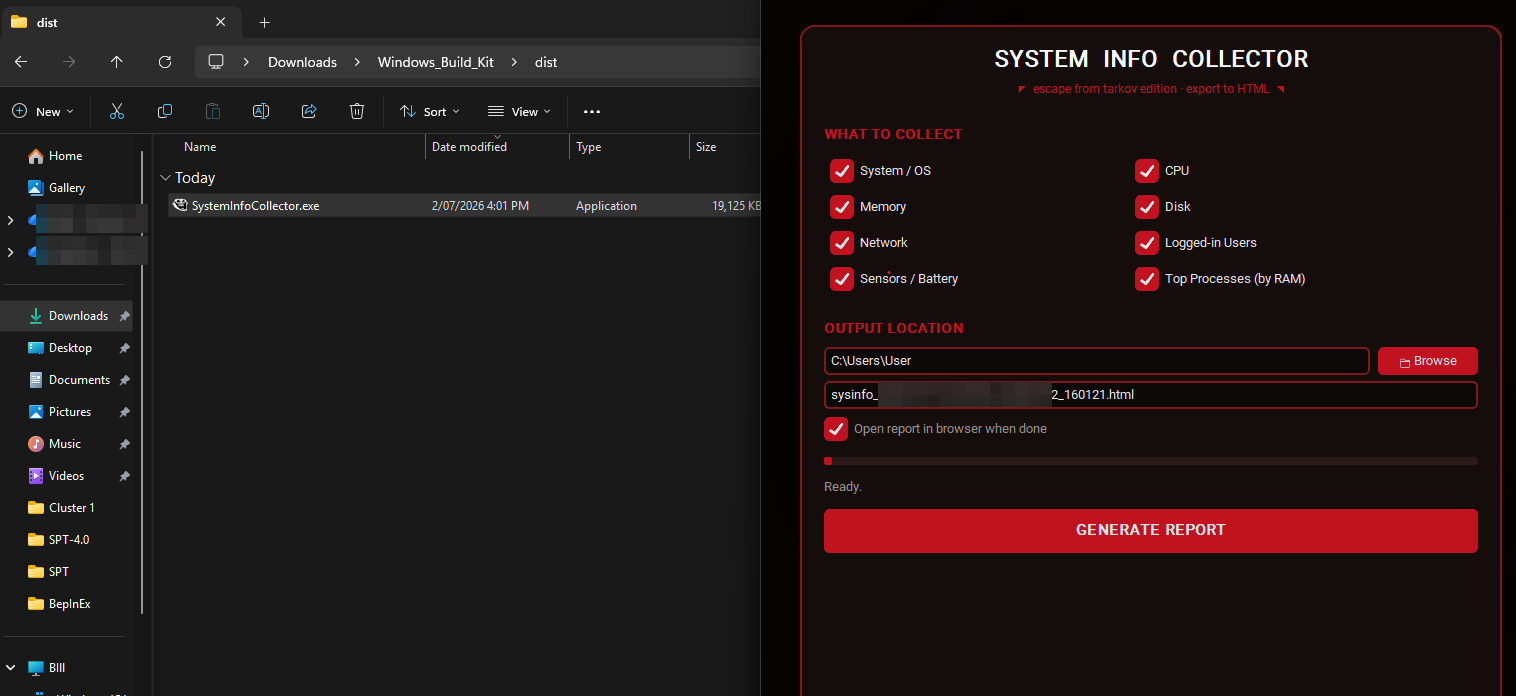Click the Browse button
The image size is (1516, 696).
click(x=1427, y=361)
